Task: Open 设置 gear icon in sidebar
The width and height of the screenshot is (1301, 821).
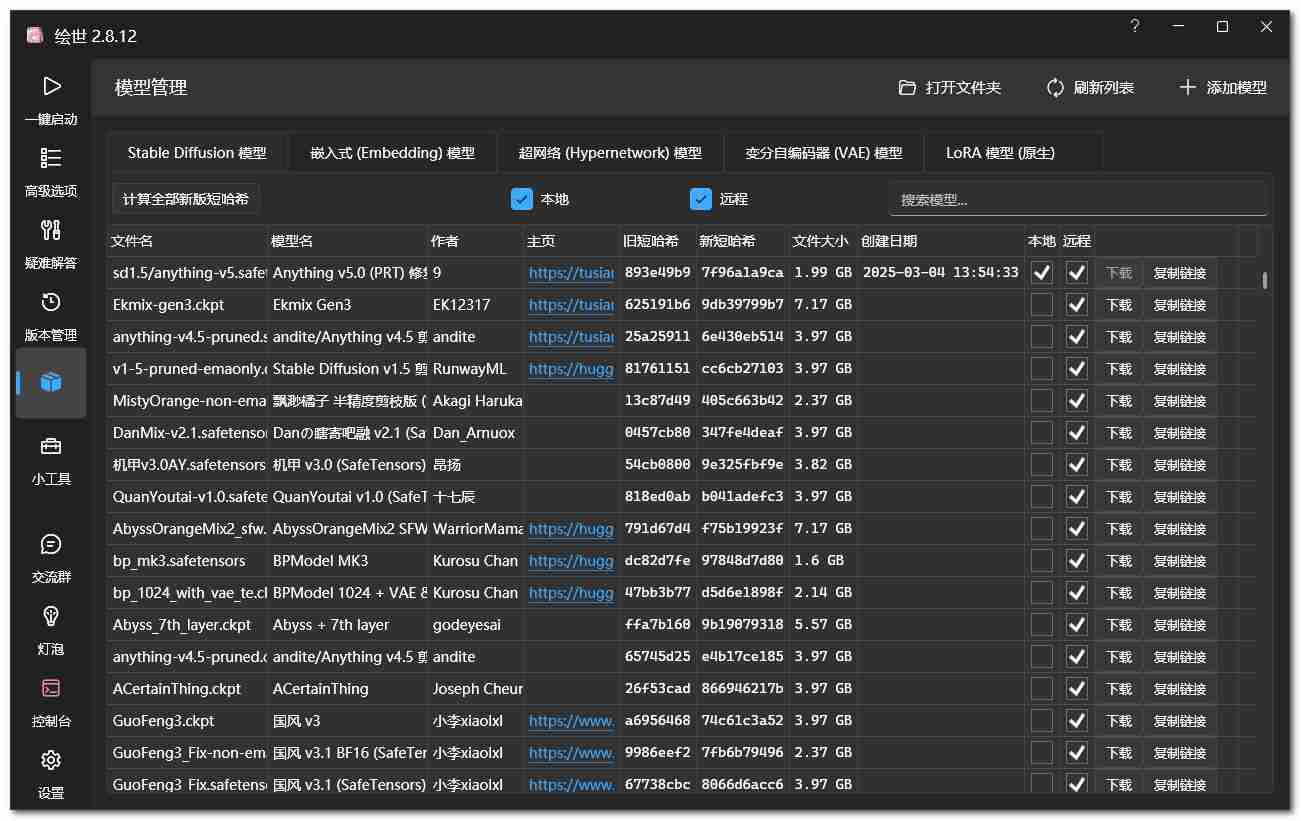Action: tap(51, 762)
